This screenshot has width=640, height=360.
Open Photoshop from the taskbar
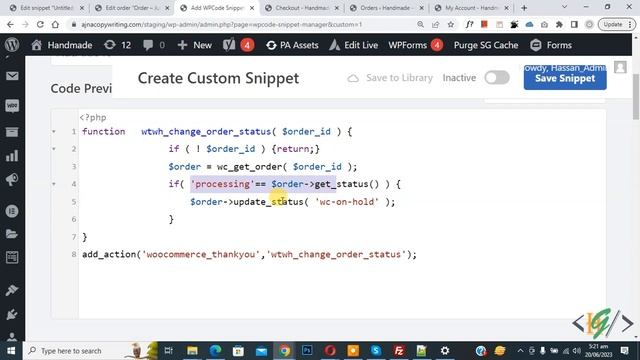point(307,351)
